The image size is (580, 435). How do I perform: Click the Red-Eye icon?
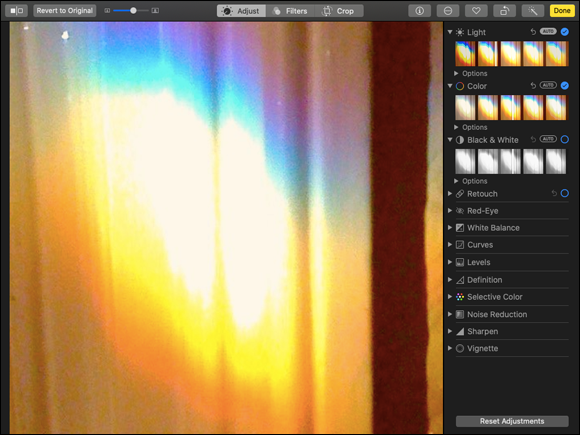click(460, 211)
